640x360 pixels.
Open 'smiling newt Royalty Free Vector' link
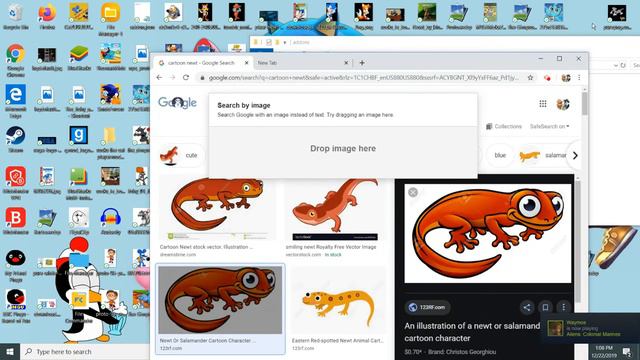[x=331, y=247]
